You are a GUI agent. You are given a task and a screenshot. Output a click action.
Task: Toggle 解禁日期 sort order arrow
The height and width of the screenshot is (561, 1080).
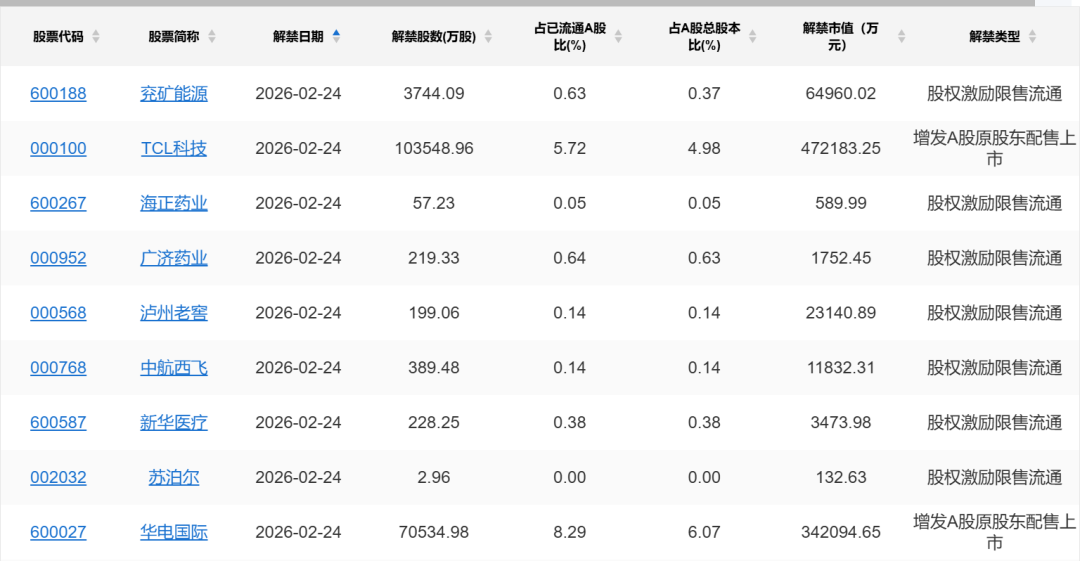pos(336,36)
